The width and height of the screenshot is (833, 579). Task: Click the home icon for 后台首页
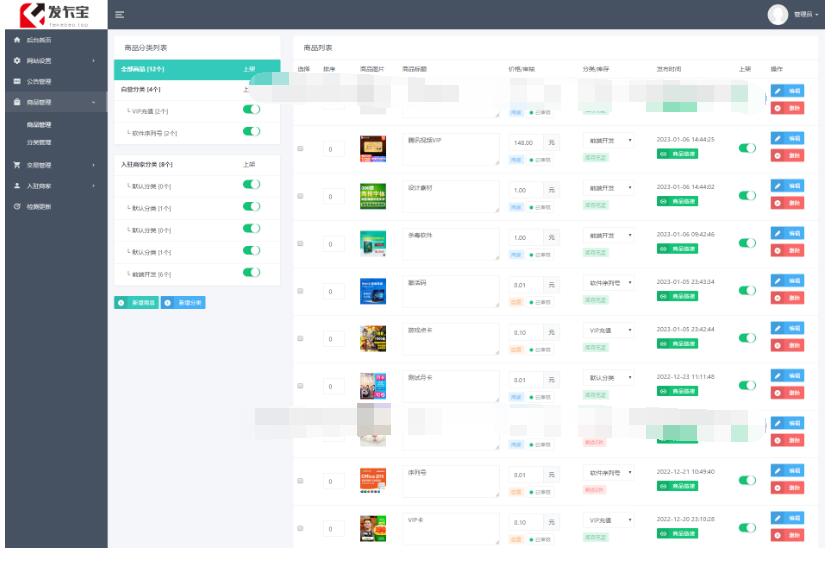click(x=17, y=40)
